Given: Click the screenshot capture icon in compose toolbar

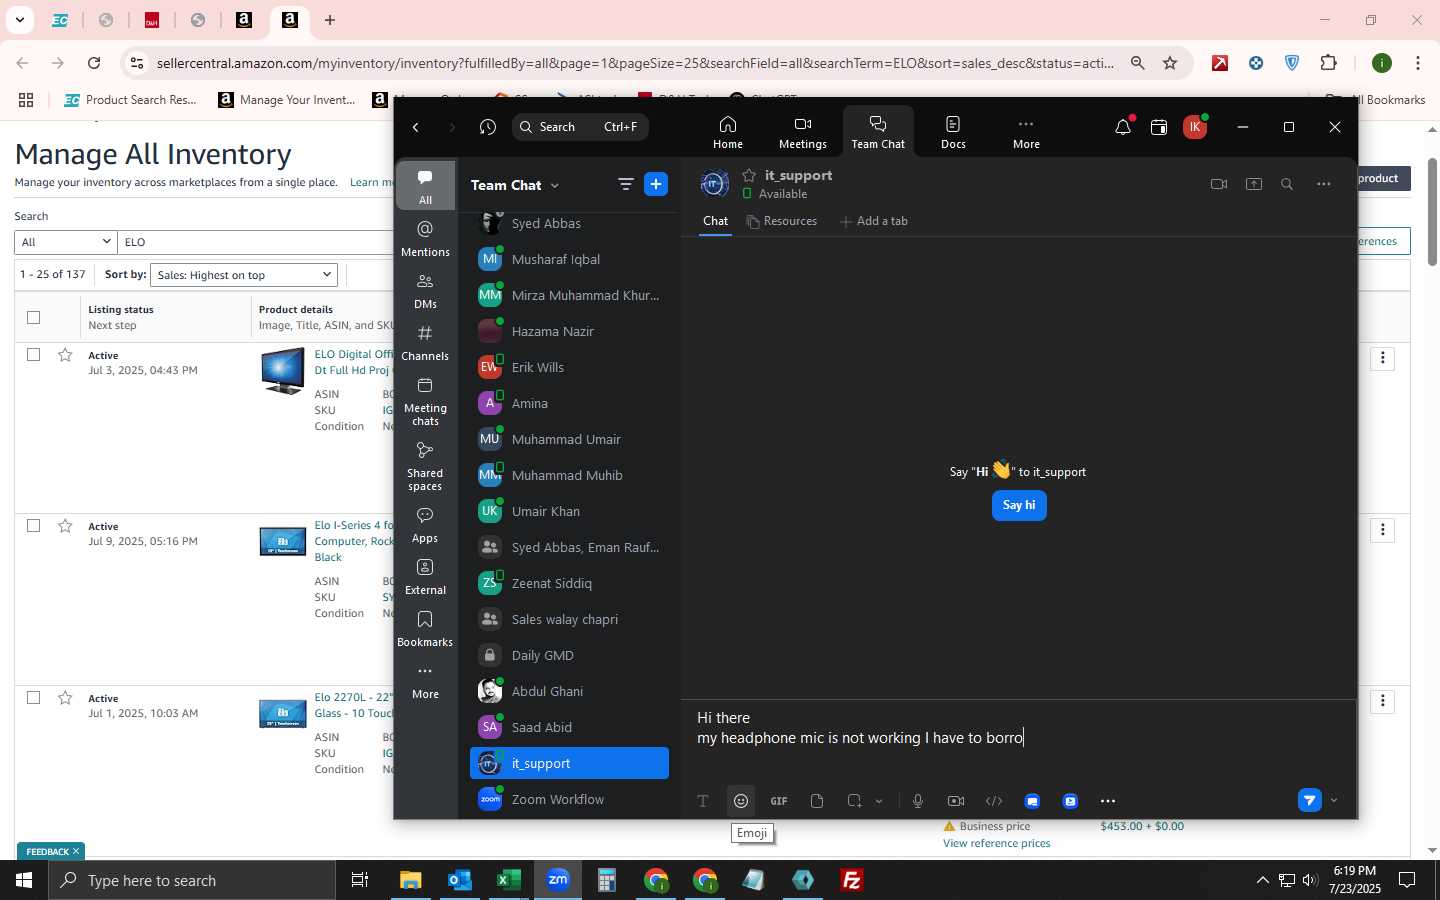Looking at the screenshot, I should pos(854,800).
